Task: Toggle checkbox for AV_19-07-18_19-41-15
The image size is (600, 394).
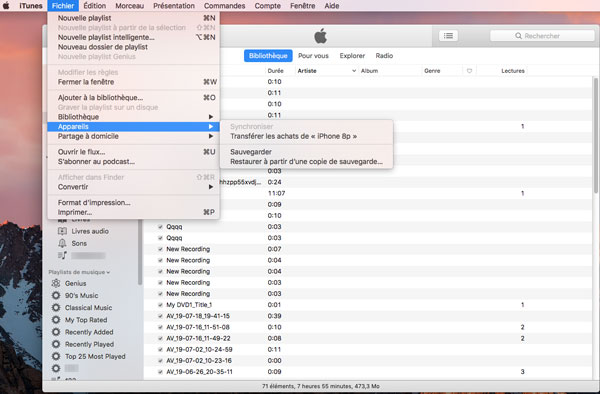Action: pyautogui.click(x=160, y=316)
